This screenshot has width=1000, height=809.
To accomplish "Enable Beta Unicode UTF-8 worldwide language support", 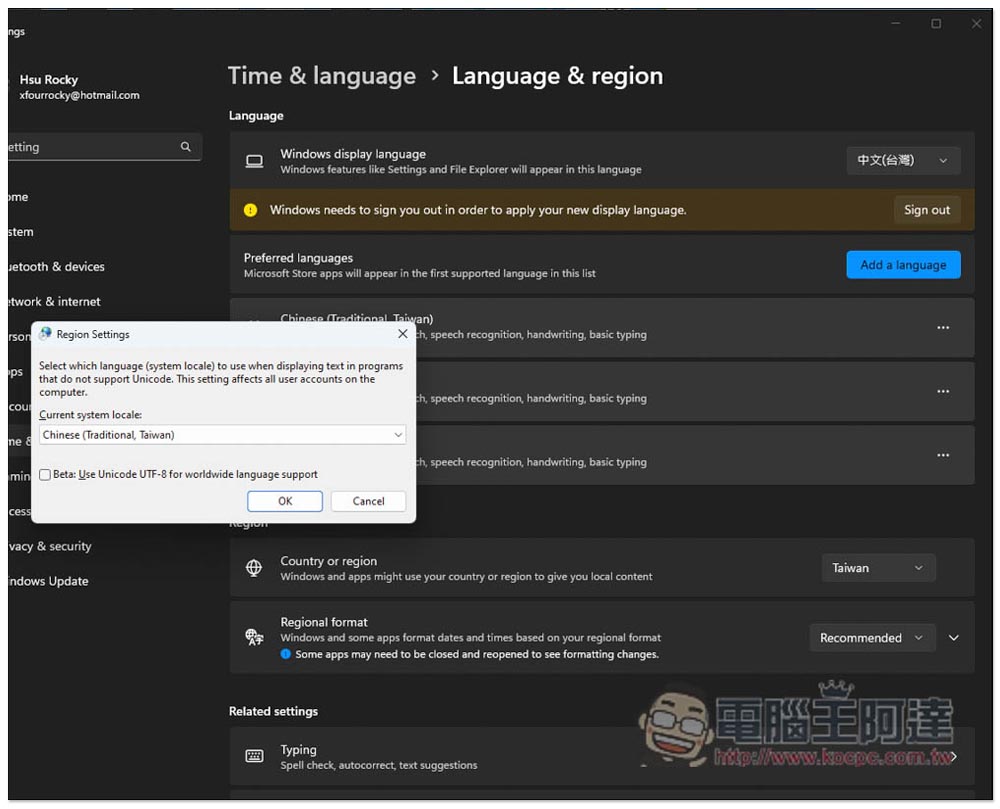I will tap(45, 474).
